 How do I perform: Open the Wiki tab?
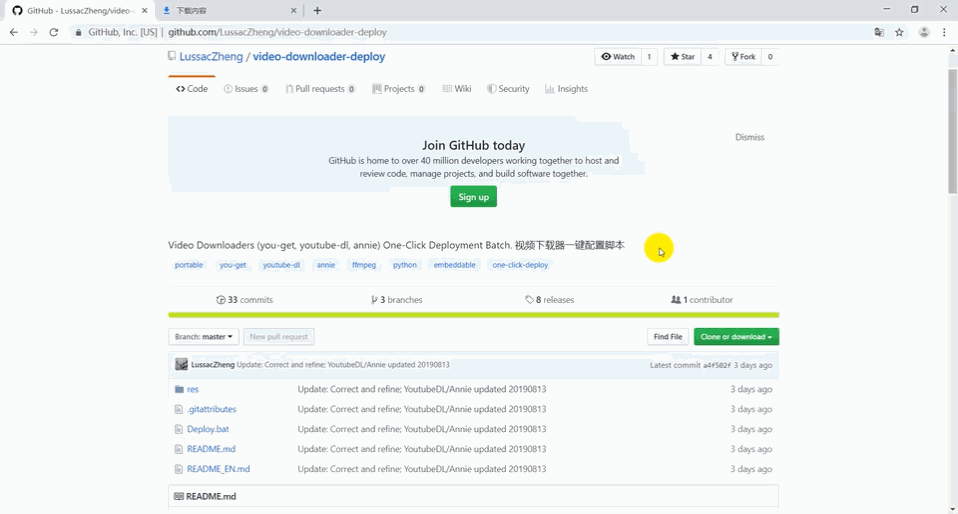457,89
